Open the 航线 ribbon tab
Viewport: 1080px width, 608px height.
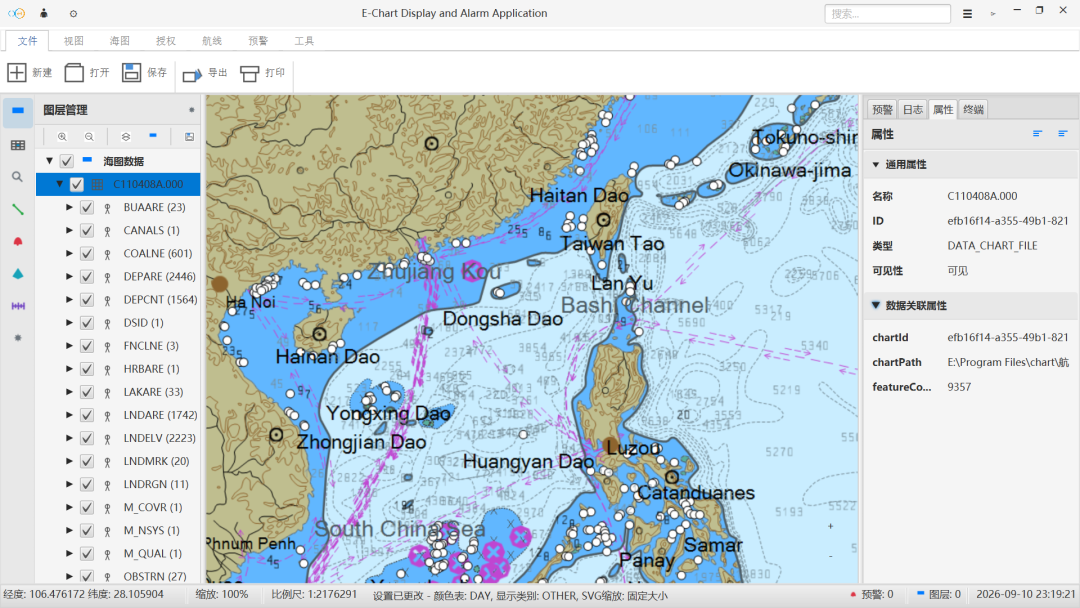coord(212,41)
